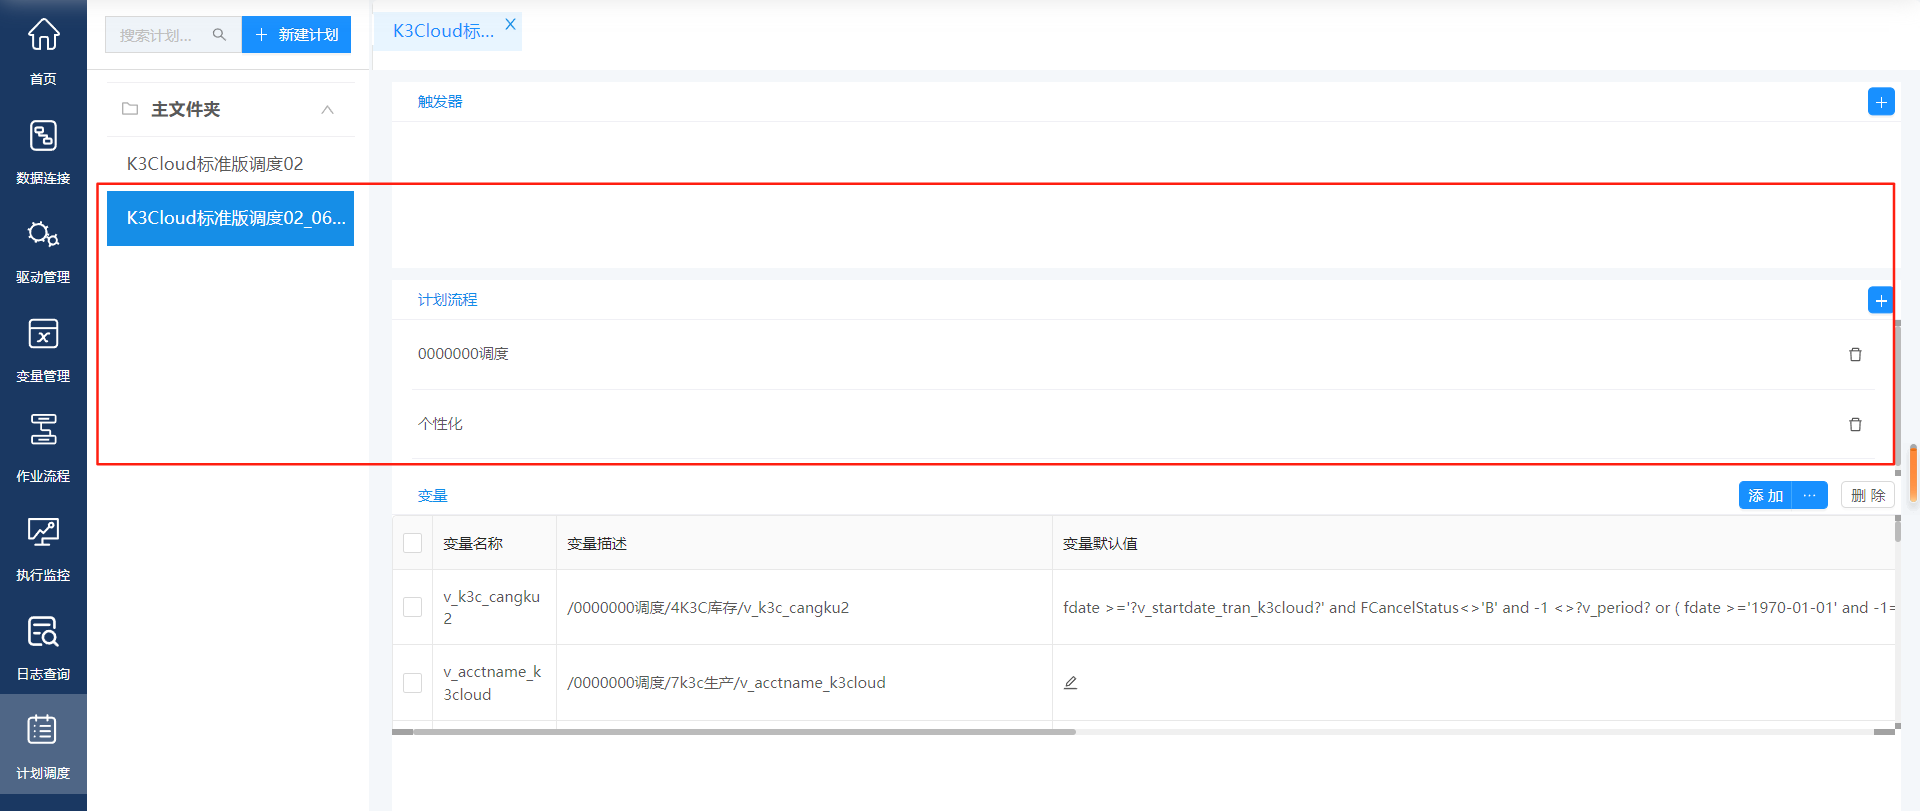Click the 添加 variable button
This screenshot has width=1920, height=811.
(1765, 496)
